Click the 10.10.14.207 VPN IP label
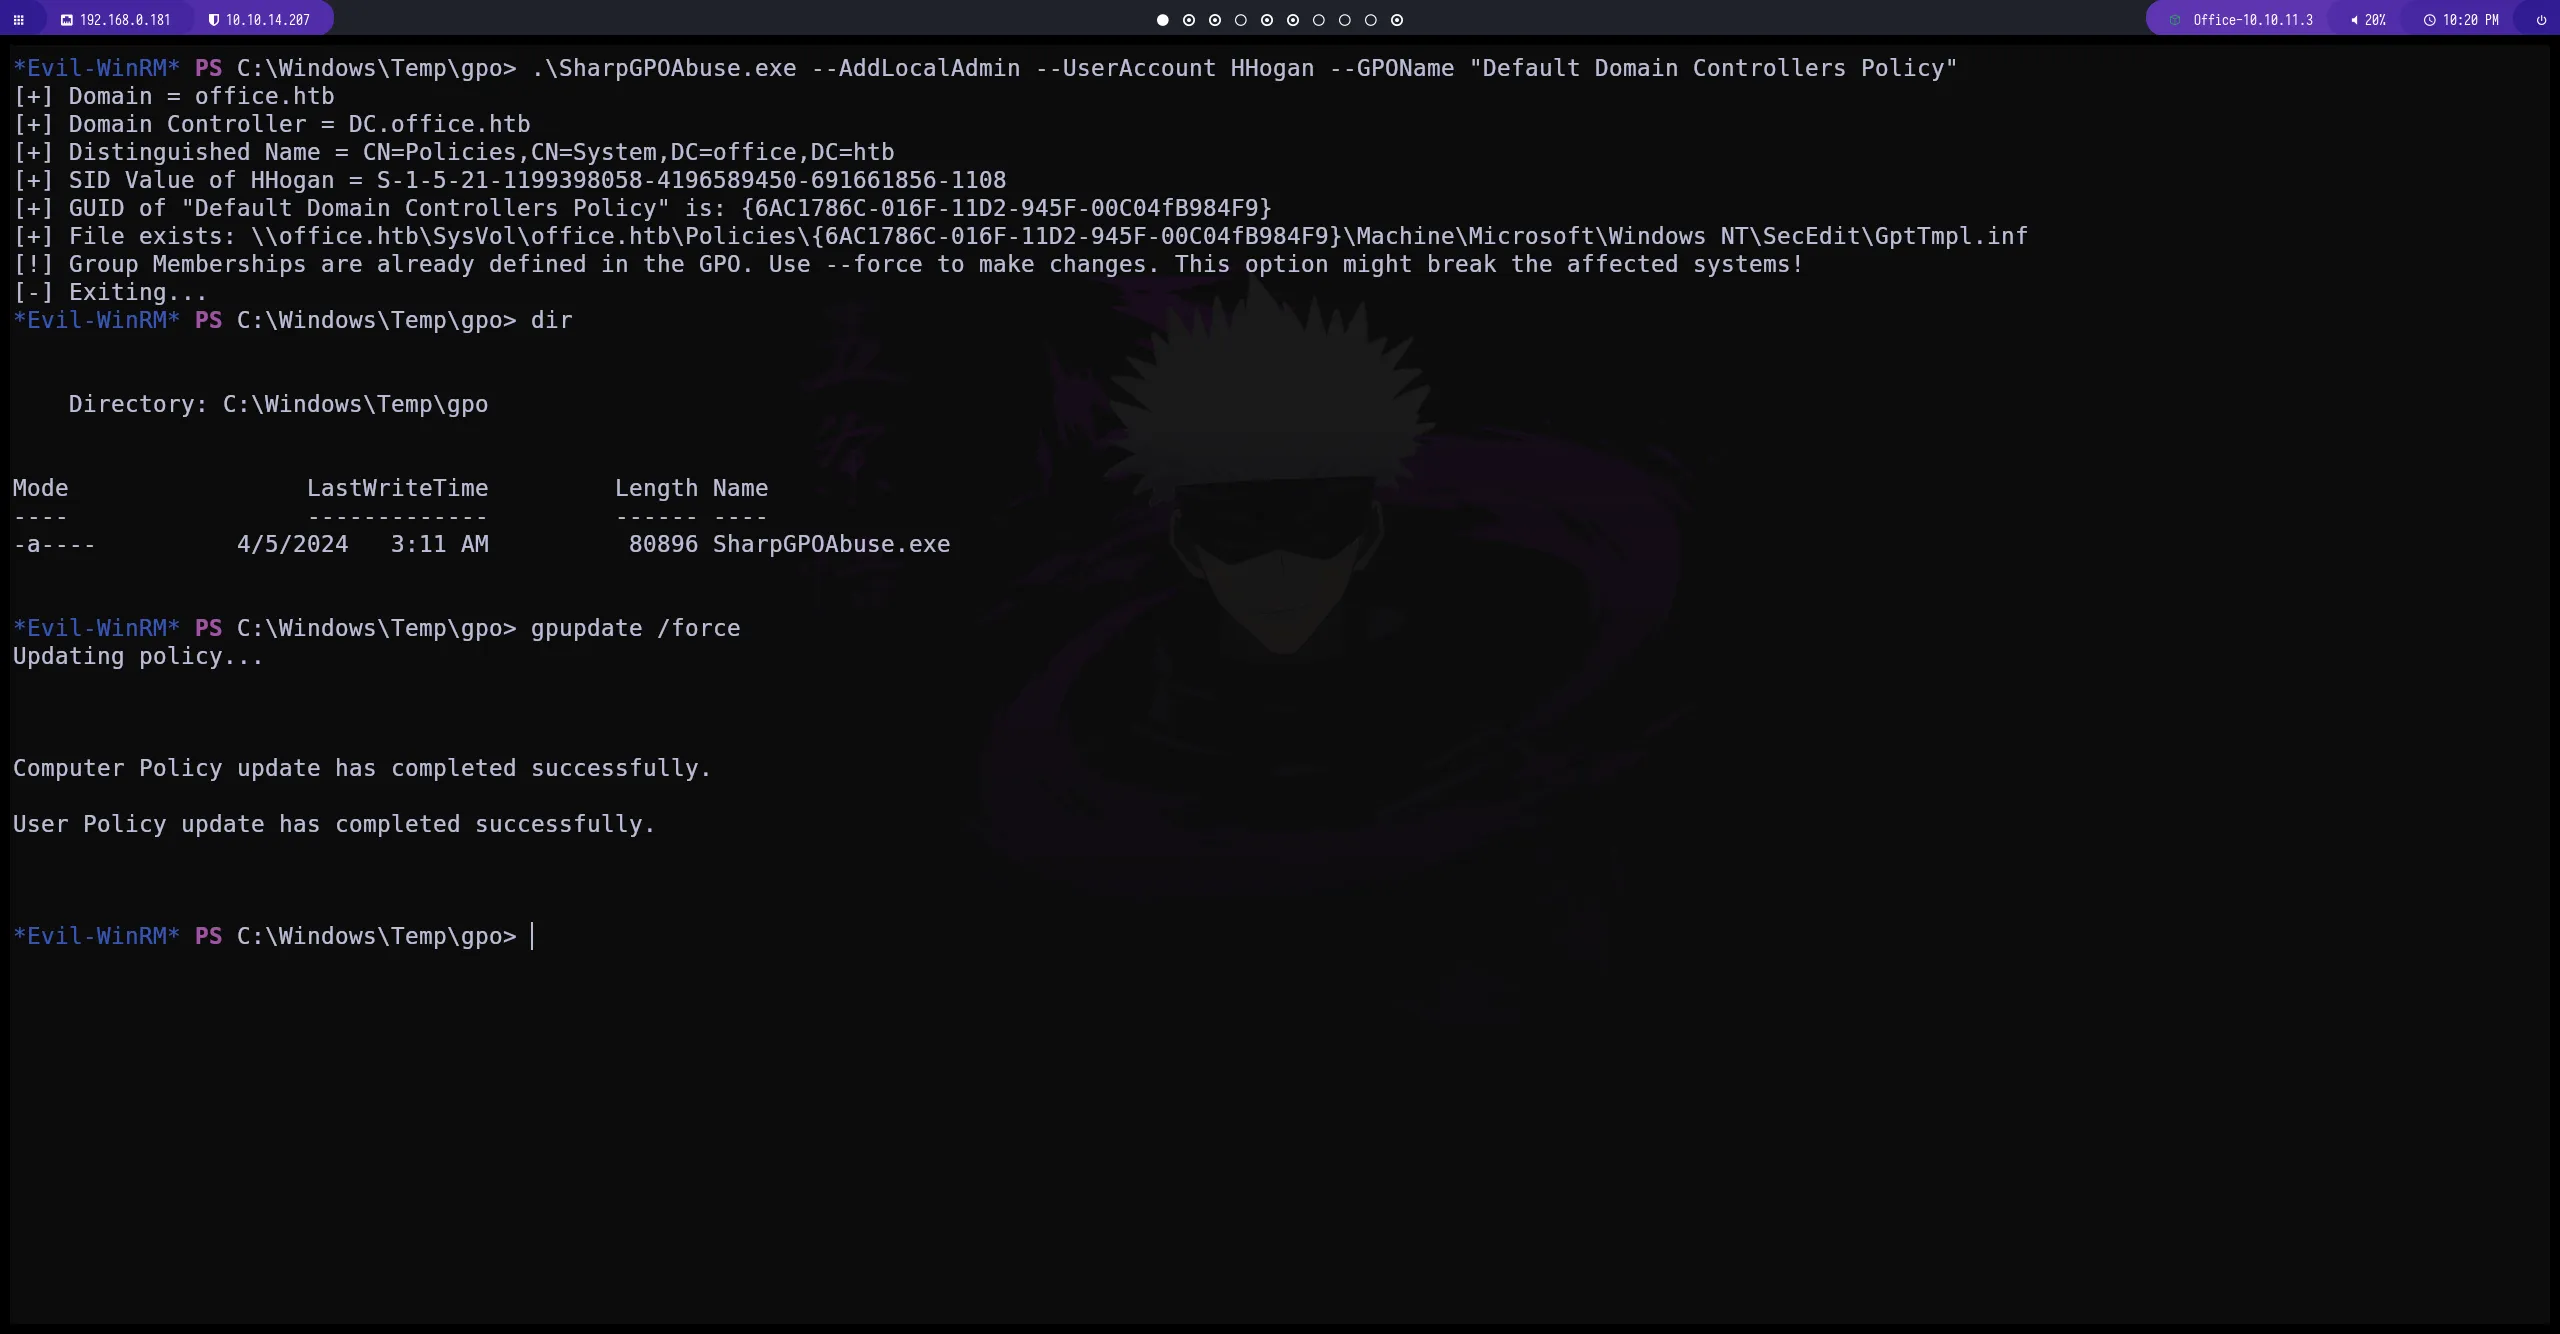The width and height of the screenshot is (2560, 1334). (268, 20)
